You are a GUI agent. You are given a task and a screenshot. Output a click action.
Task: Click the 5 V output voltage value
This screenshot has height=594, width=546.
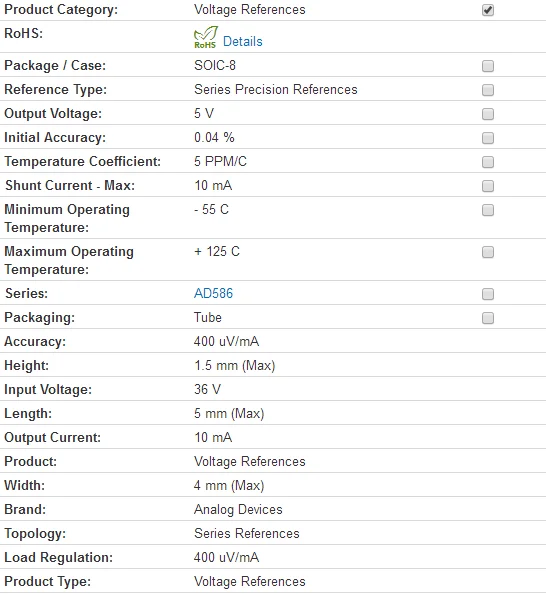[204, 113]
